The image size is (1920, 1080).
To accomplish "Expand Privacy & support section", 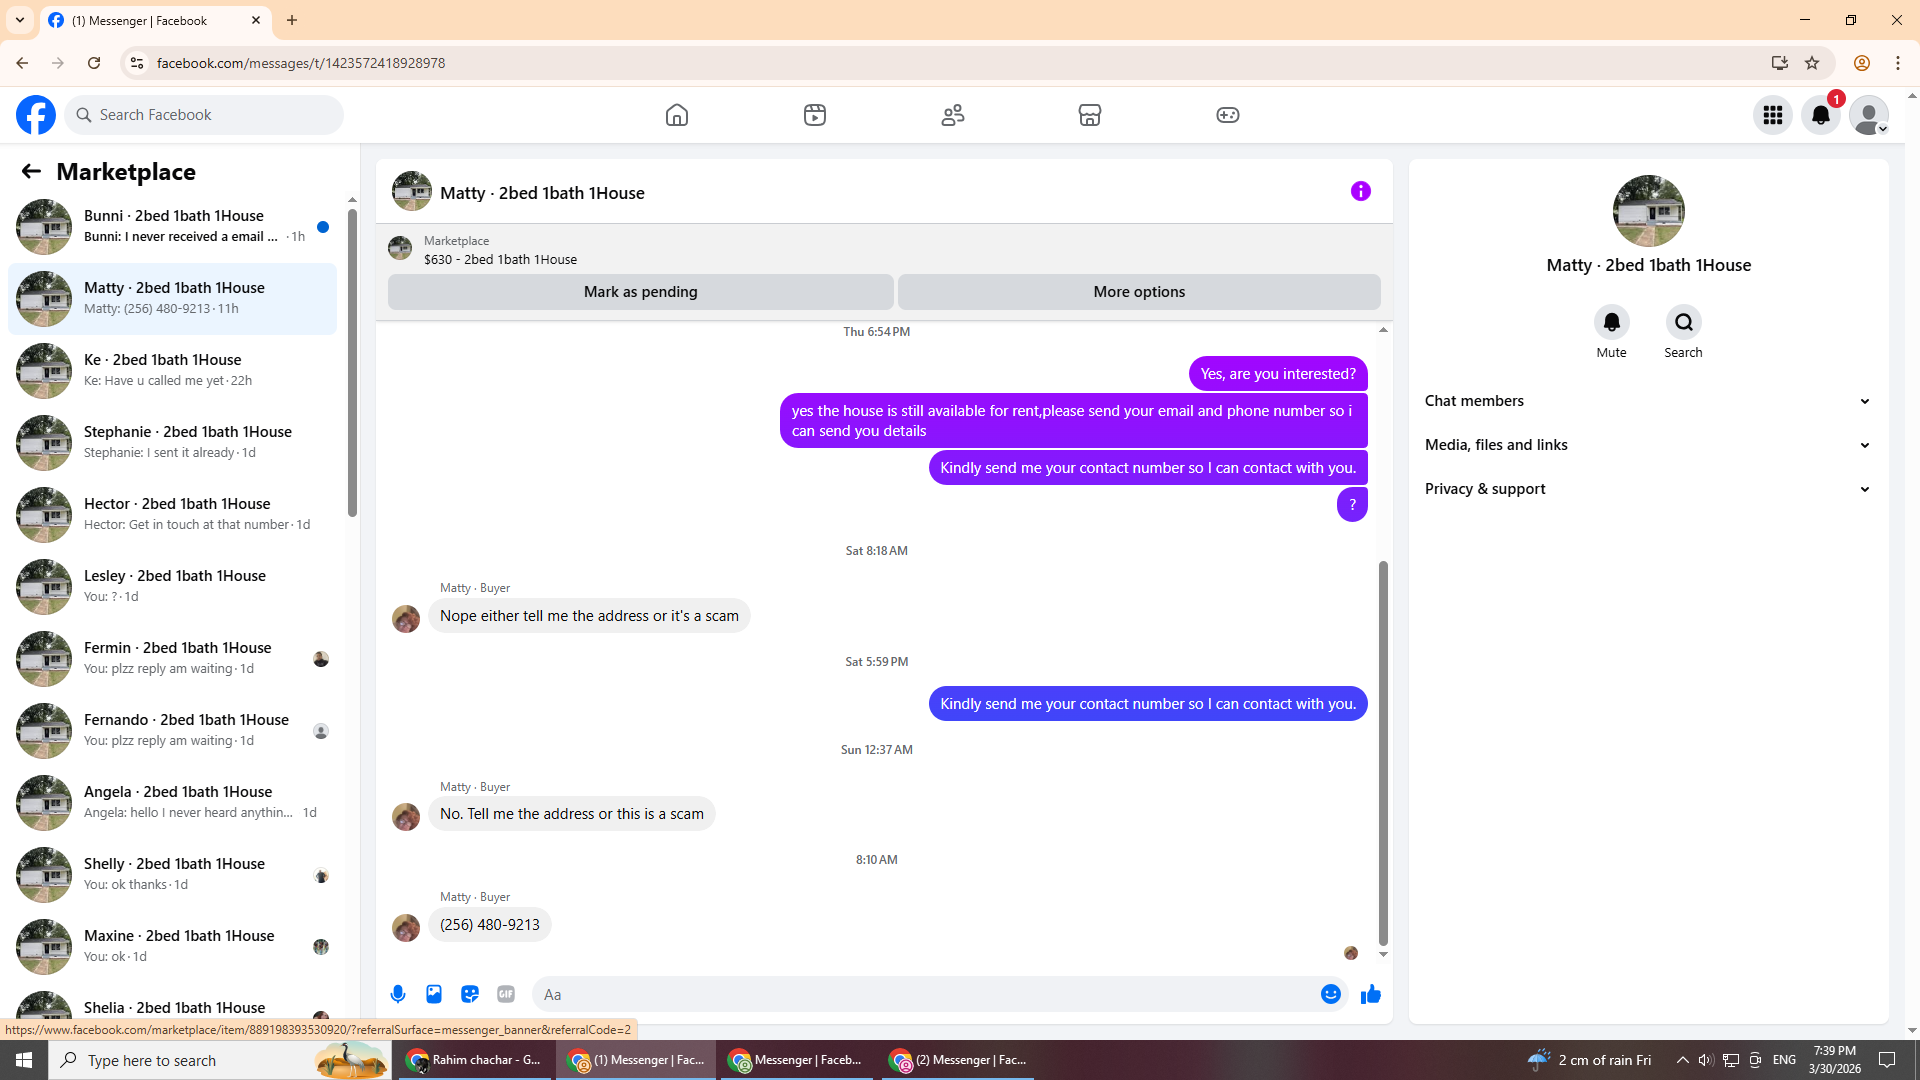I will point(1648,489).
